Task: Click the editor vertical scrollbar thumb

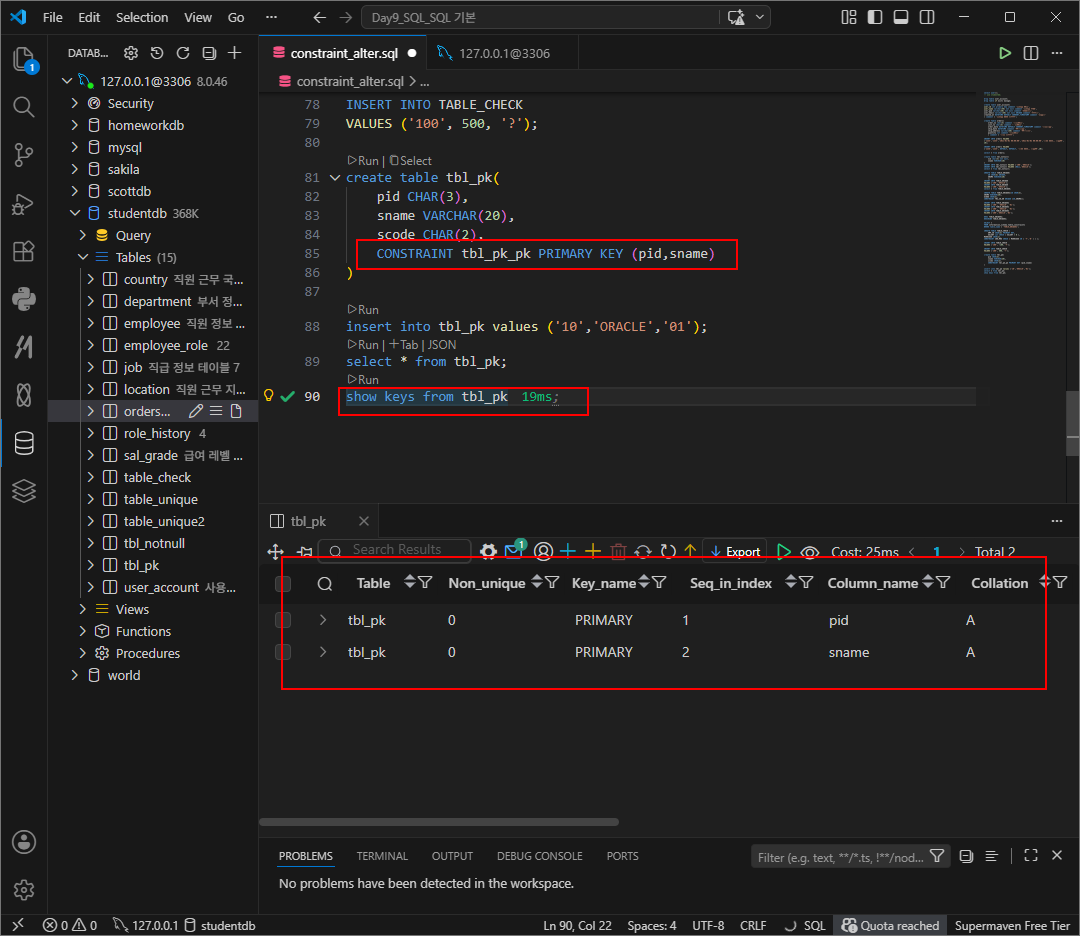Action: click(x=1072, y=423)
